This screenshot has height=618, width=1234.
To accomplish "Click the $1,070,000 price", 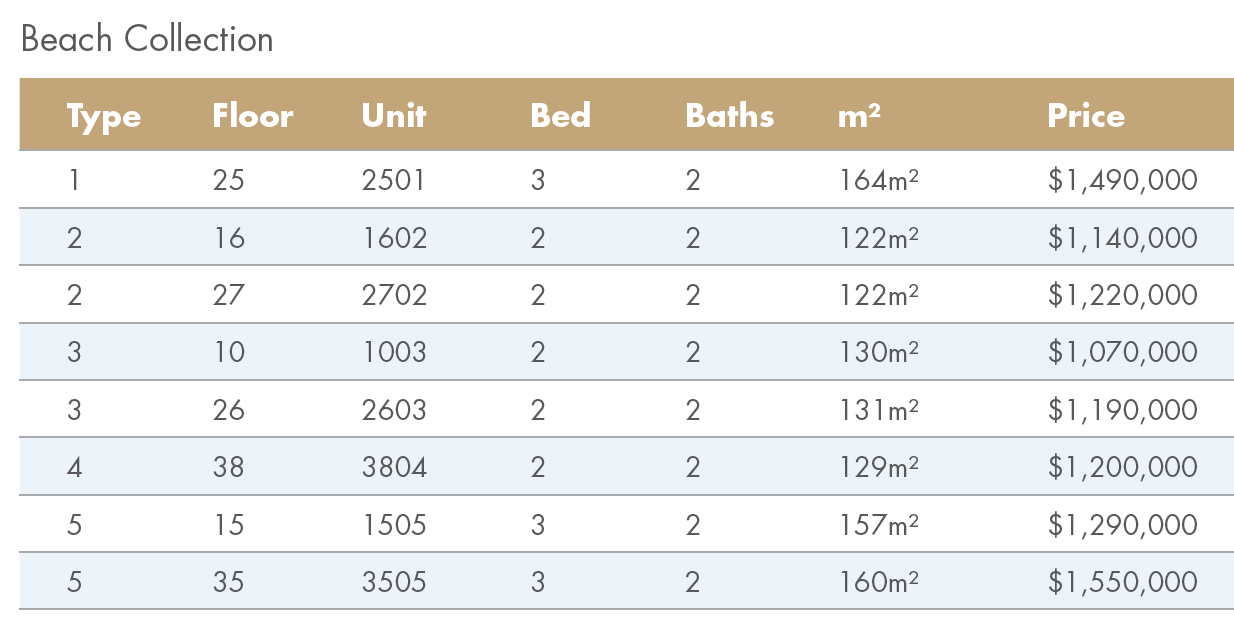I will tap(1122, 352).
